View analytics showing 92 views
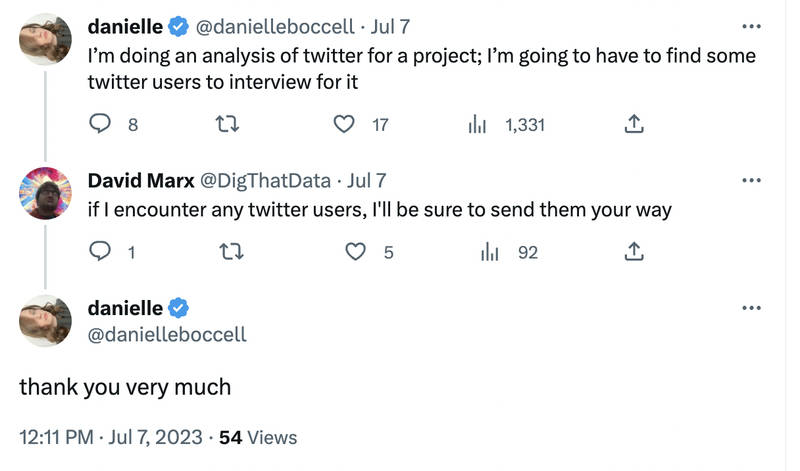This screenshot has height=471, width=800. click(x=489, y=252)
